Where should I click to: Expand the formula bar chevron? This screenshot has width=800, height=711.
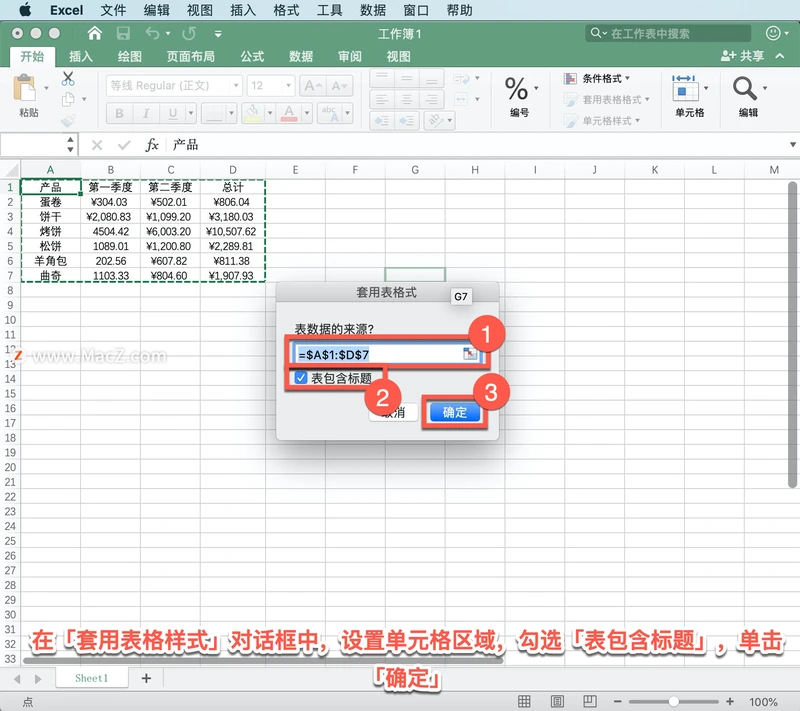(x=792, y=145)
